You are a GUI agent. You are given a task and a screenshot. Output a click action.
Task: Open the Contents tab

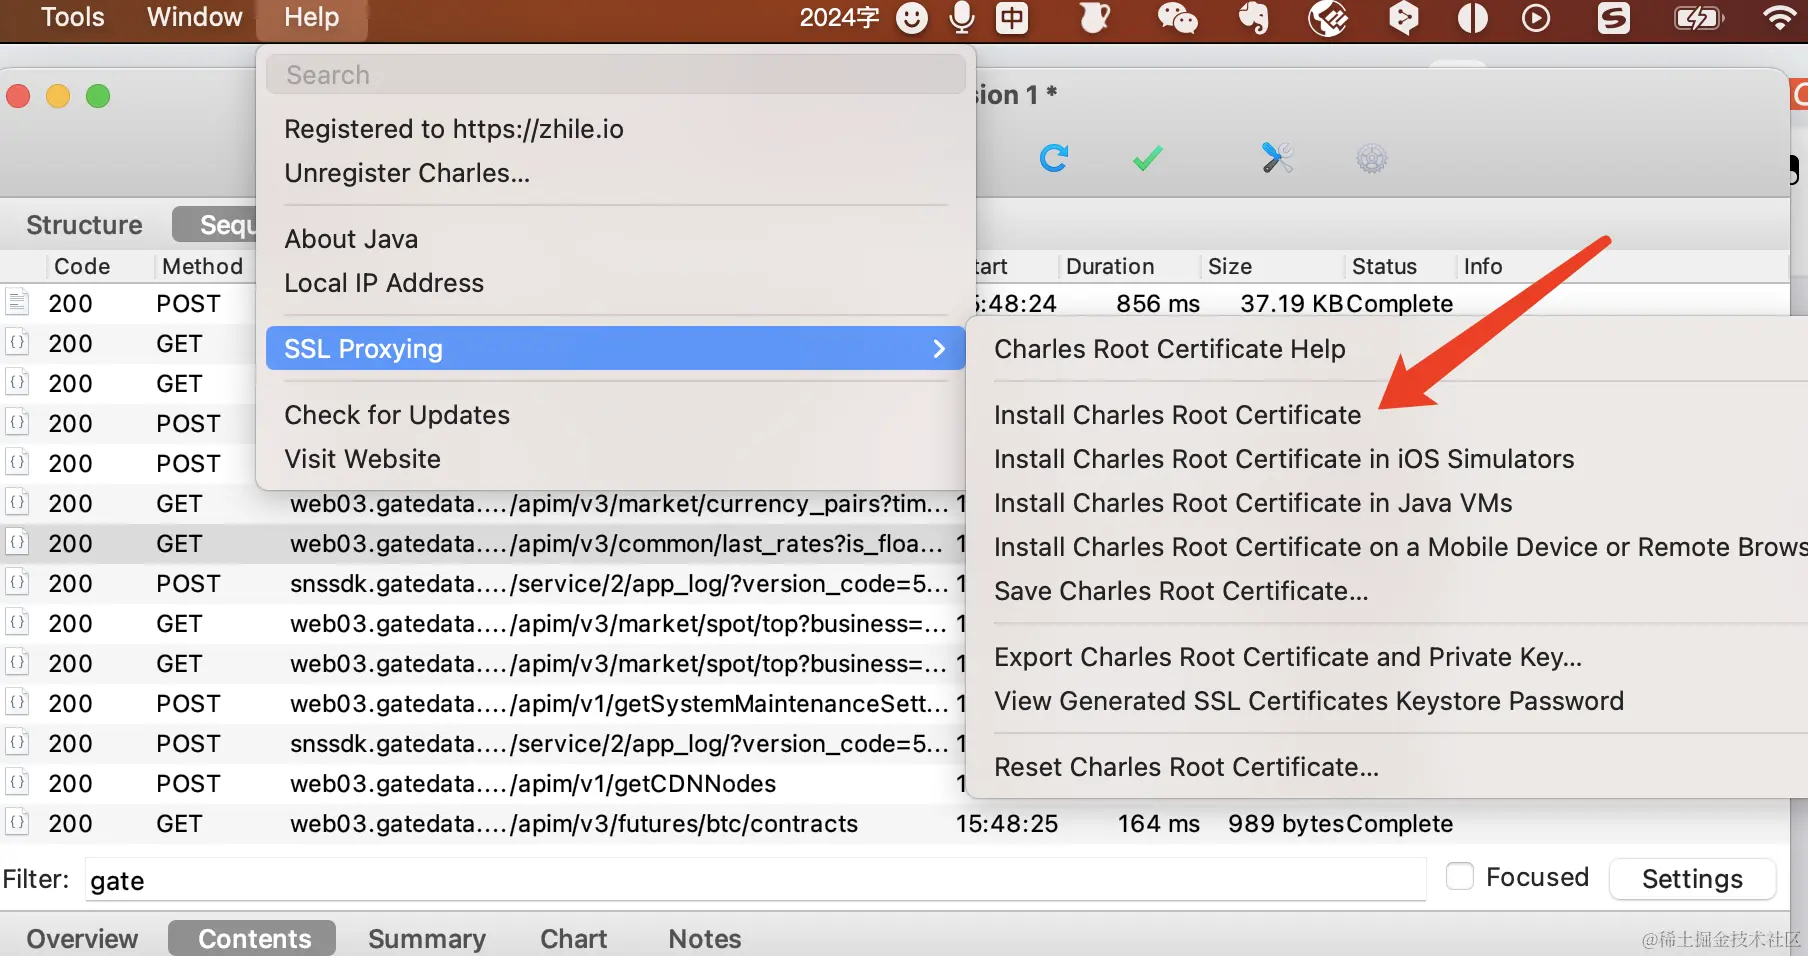click(254, 938)
